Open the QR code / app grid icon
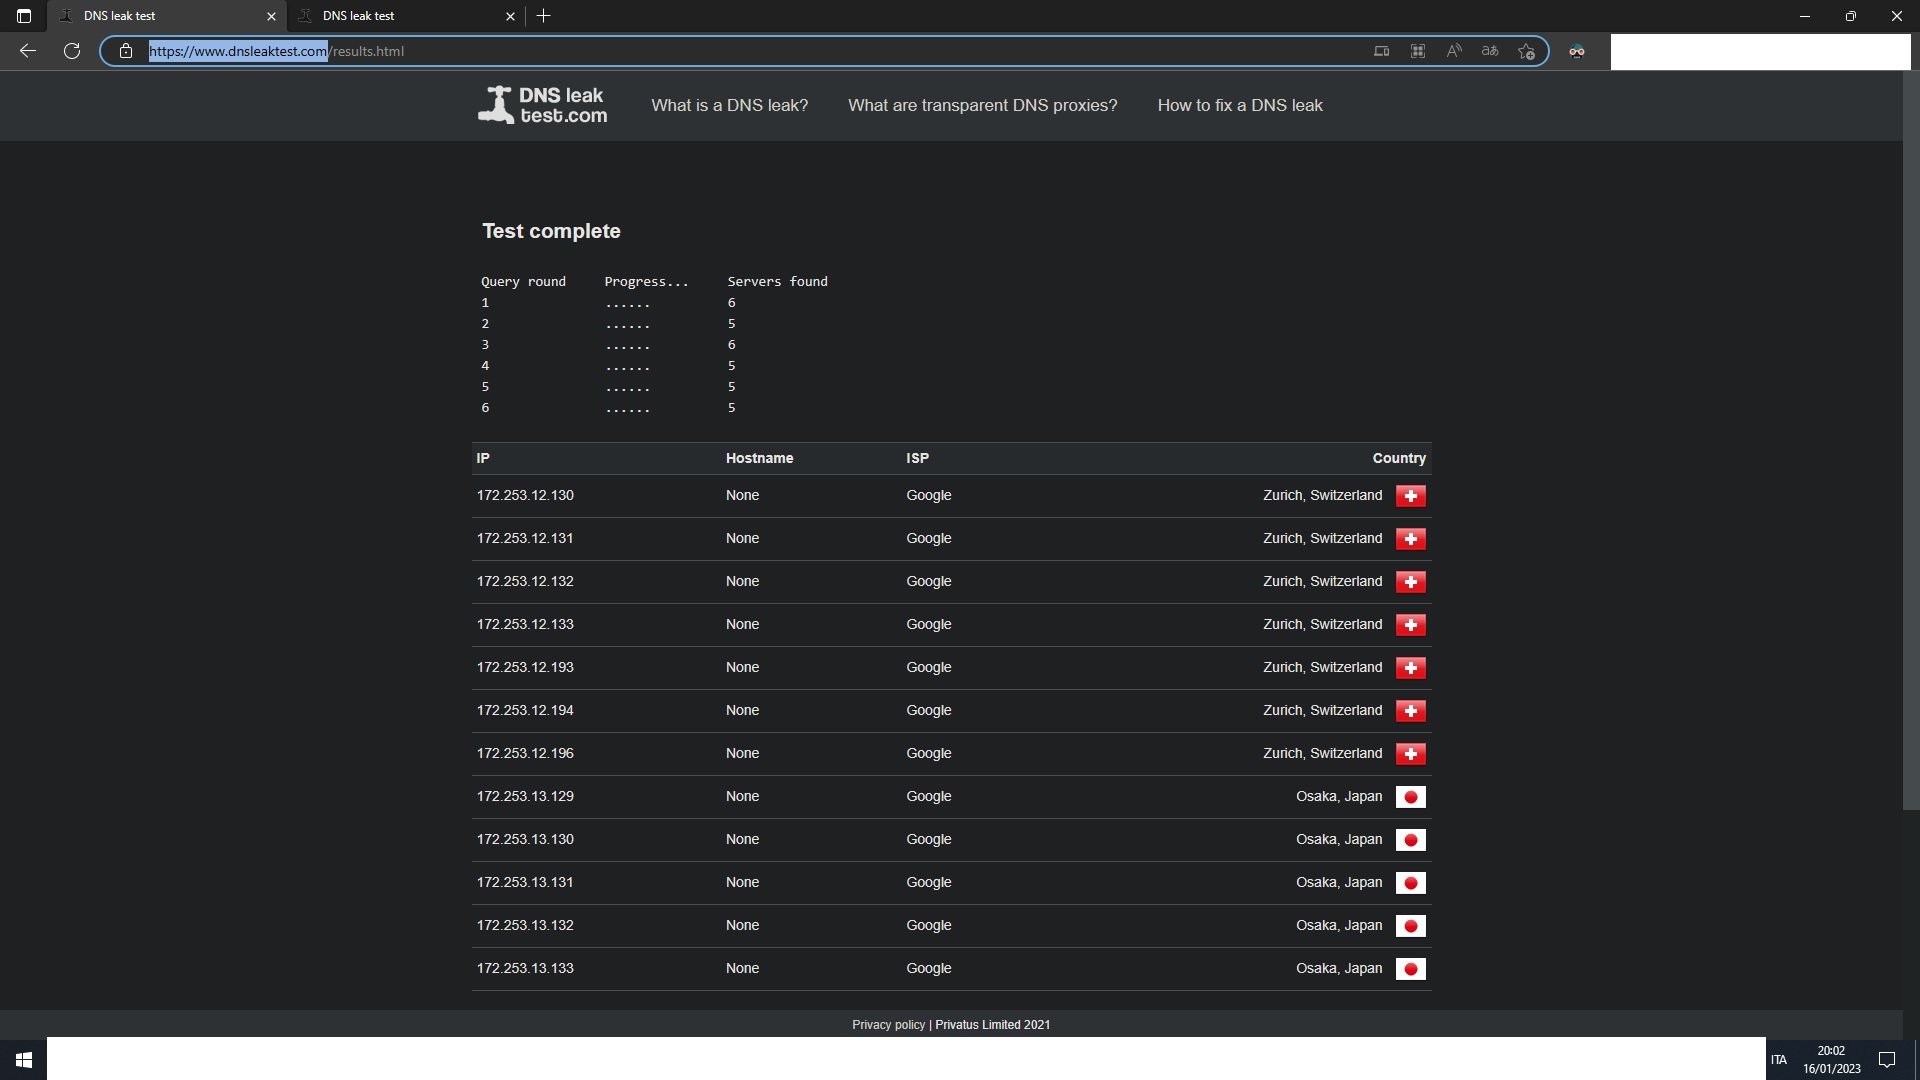Image resolution: width=1920 pixels, height=1080 pixels. [1418, 51]
